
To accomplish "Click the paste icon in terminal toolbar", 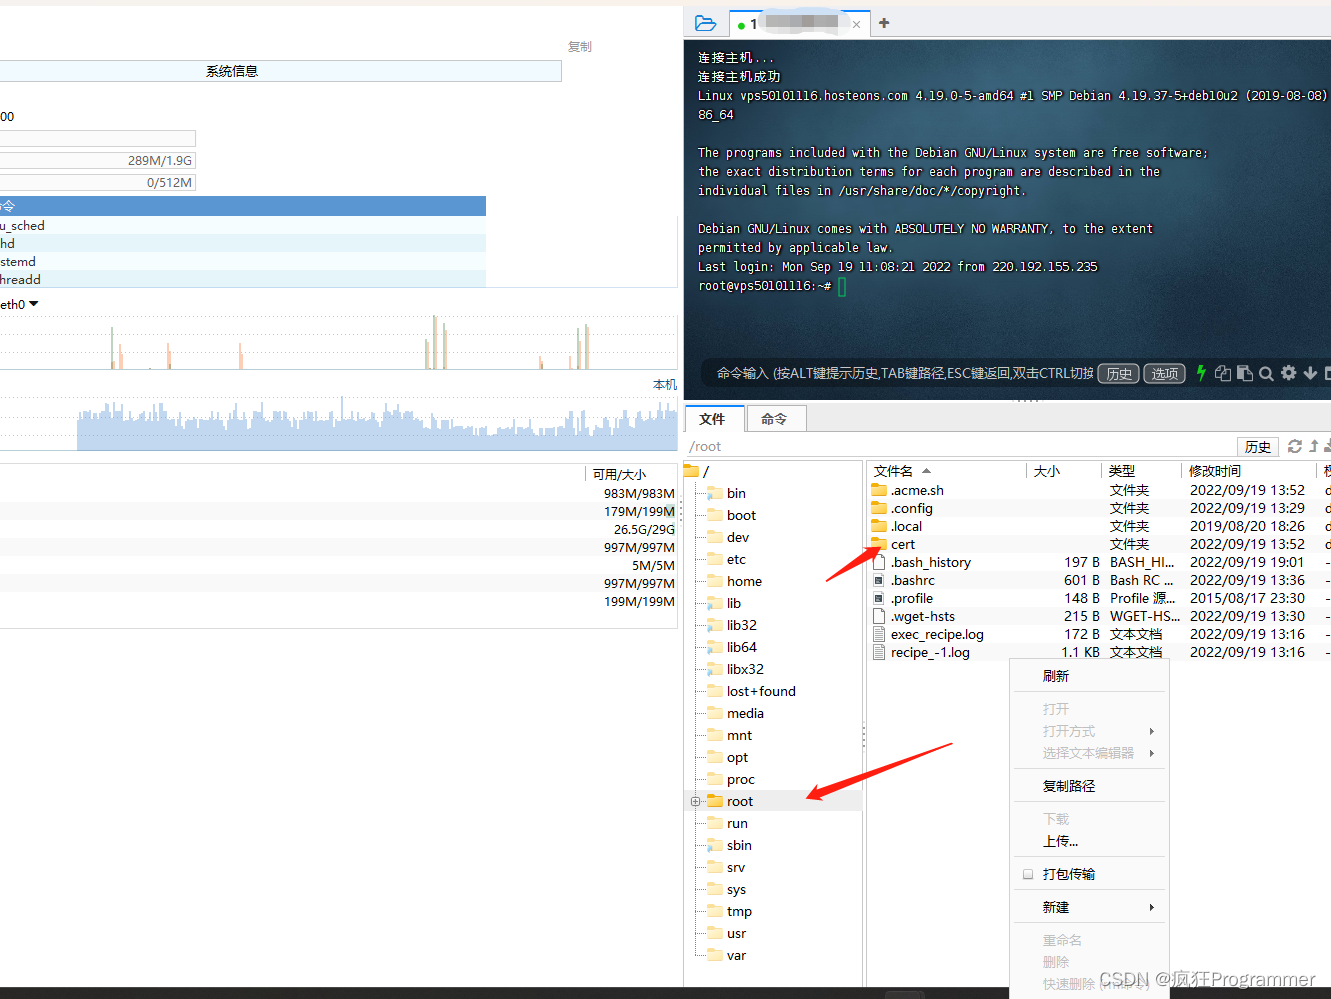I will (1244, 373).
